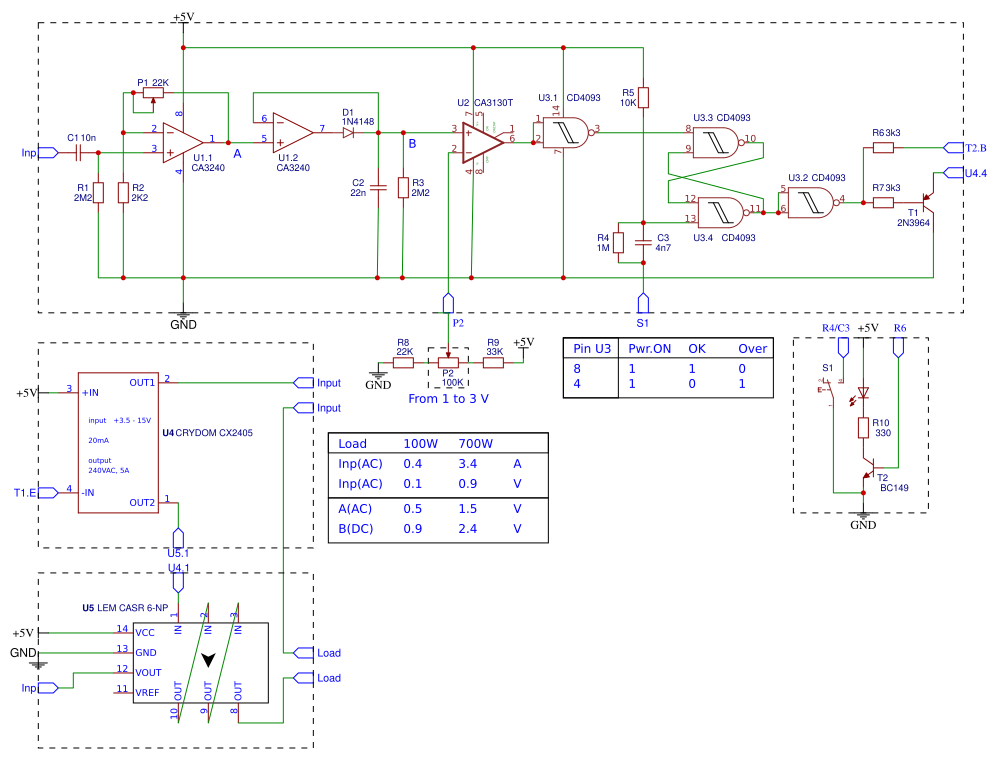This screenshot has width=999, height=758.
Task: Select the P1 22K trimmer potentiometer
Action: pyautogui.click(x=152, y=92)
